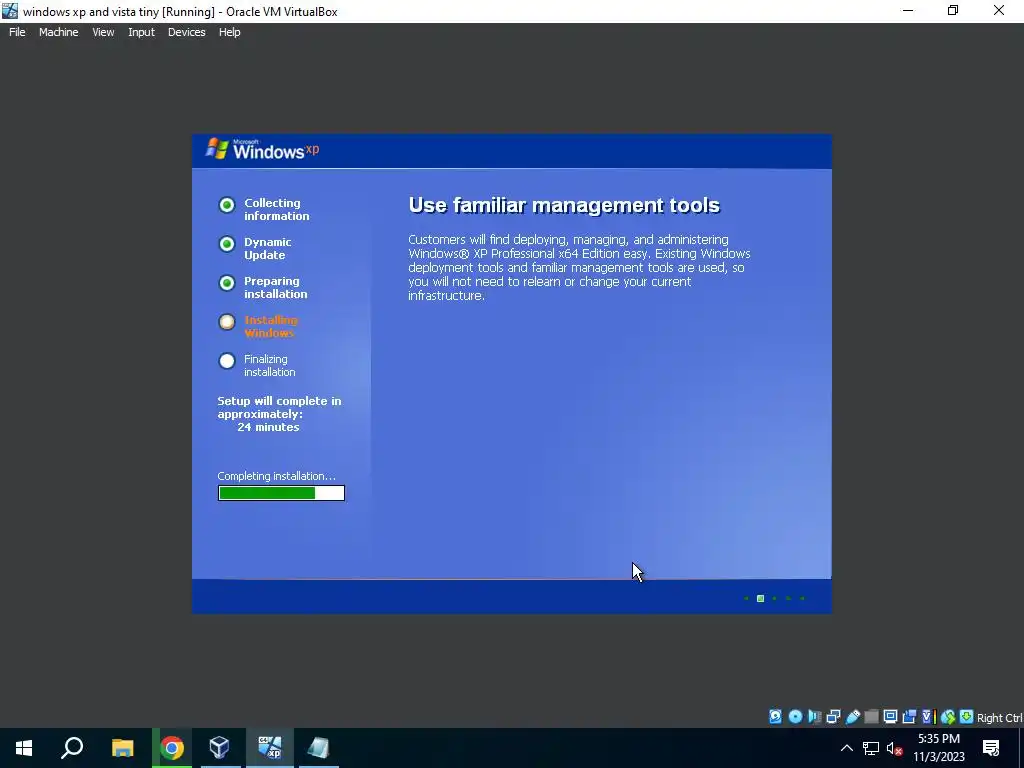The height and width of the screenshot is (768, 1024).
Task: Click the mouse integration indicator icon
Action: coord(948,717)
